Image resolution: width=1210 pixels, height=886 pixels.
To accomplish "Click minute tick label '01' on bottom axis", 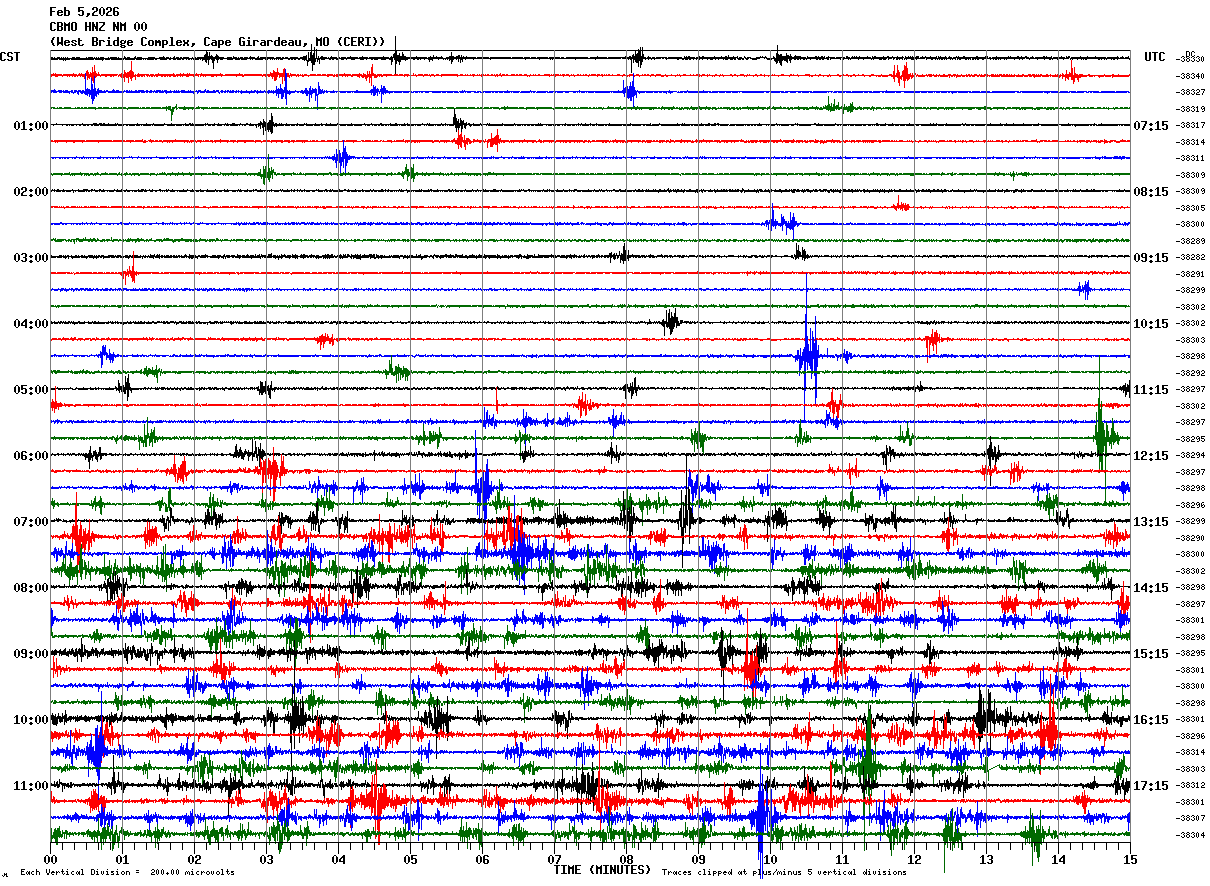I will click(x=122, y=859).
